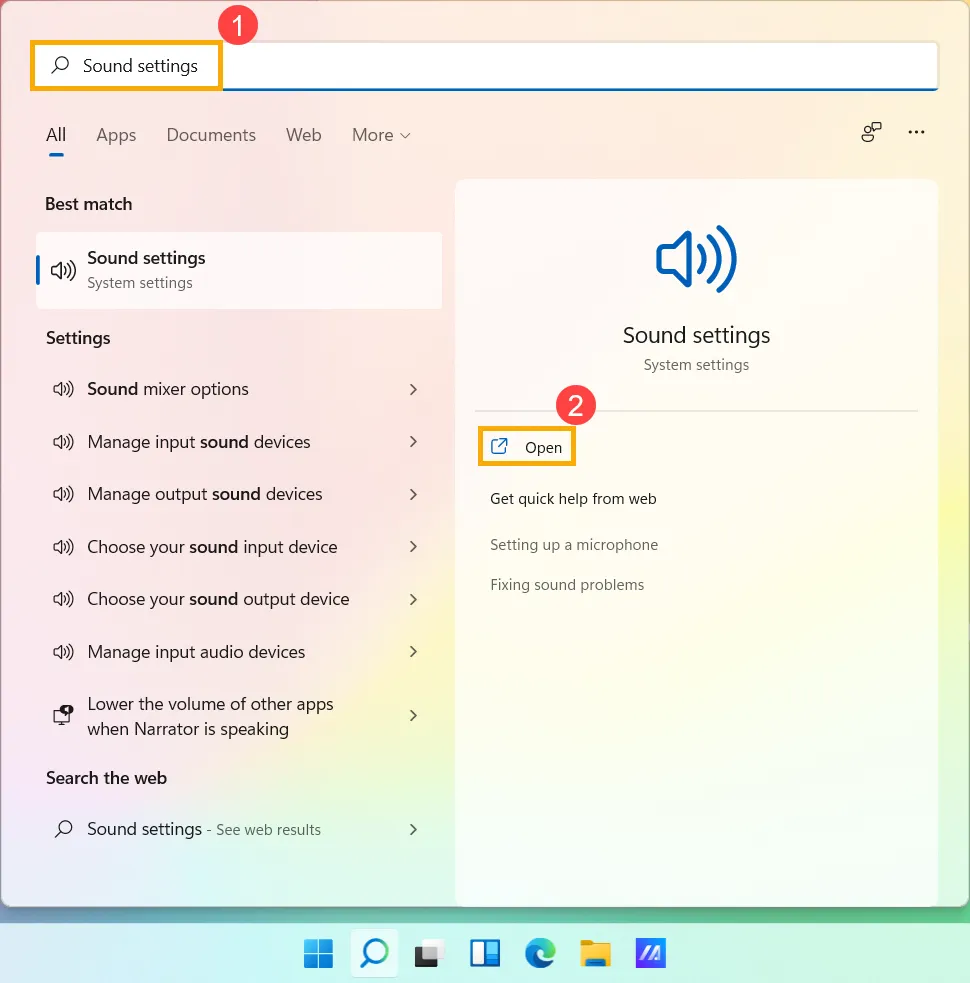970x983 pixels.
Task: Open the last pinned app on the taskbar
Action: [x=650, y=954]
